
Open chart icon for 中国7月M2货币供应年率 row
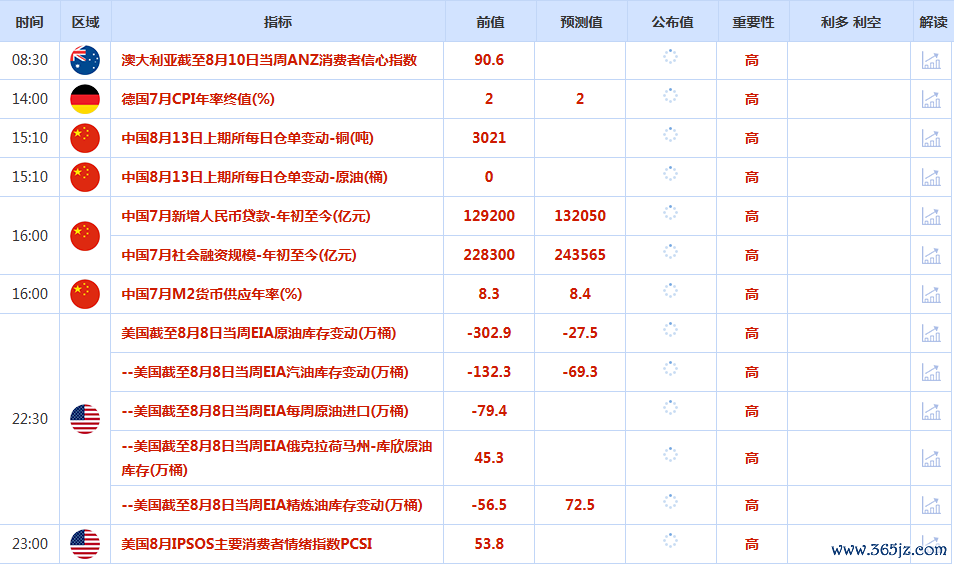931,294
